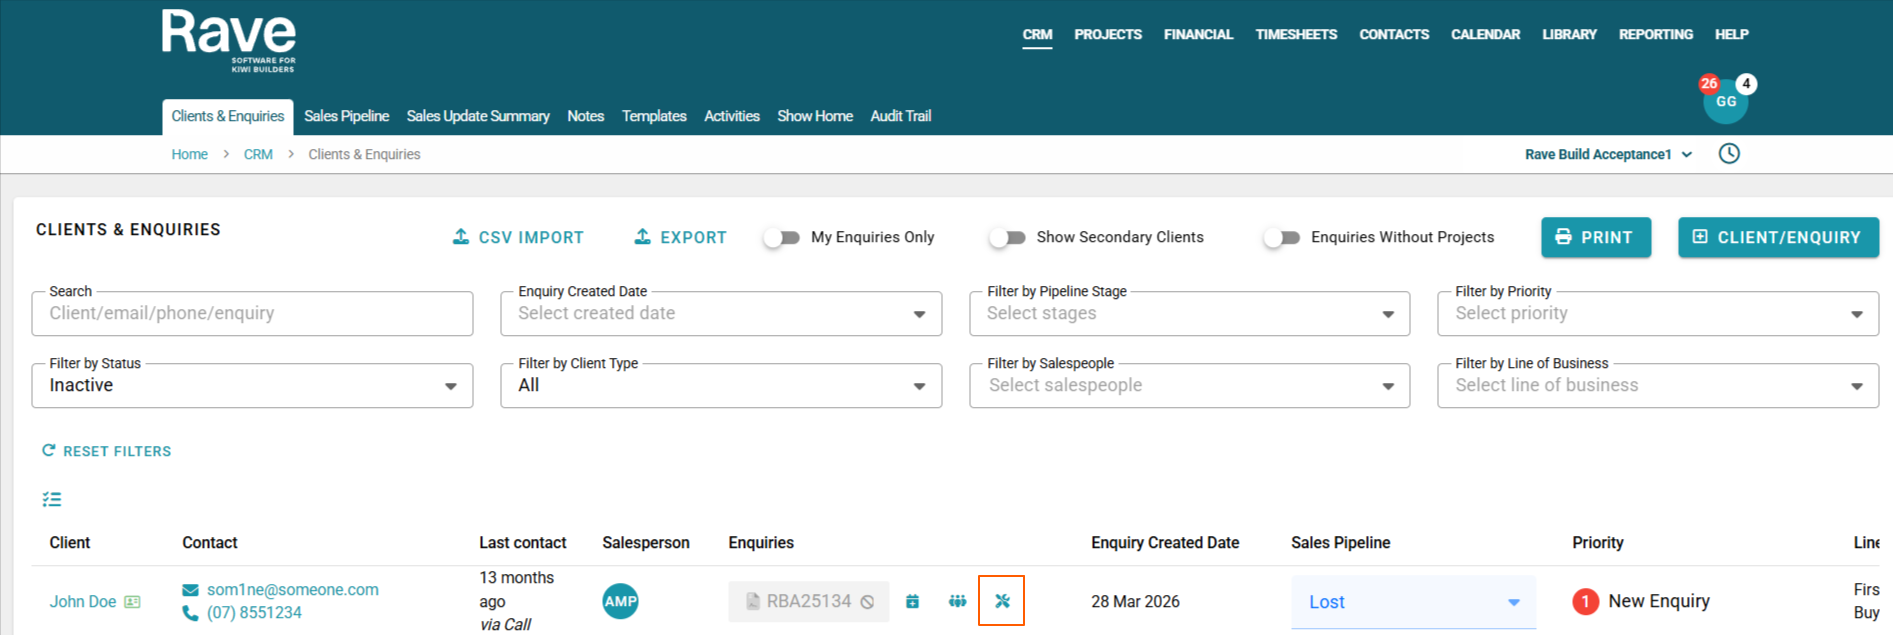The height and width of the screenshot is (635, 1893).
Task: Open the clock icon beside Rave Build Acceptance1
Action: tap(1729, 154)
